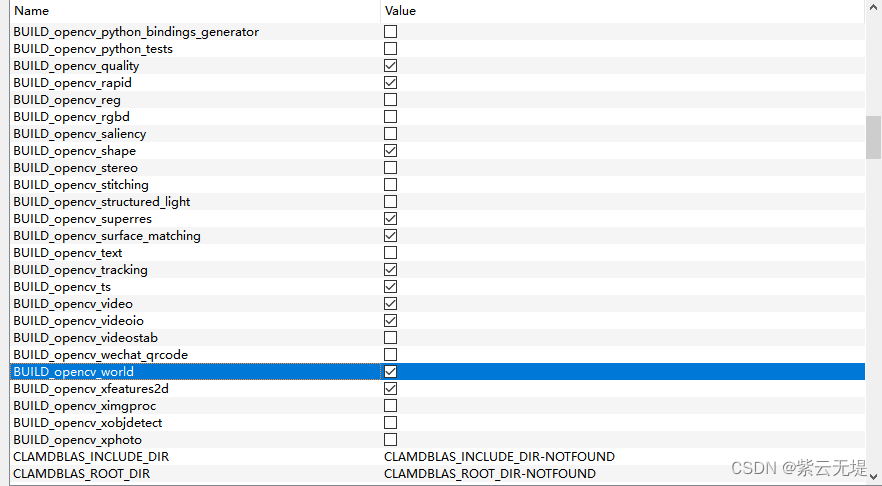The height and width of the screenshot is (486, 882).
Task: Click the scrollbar down arrow
Action: [873, 477]
